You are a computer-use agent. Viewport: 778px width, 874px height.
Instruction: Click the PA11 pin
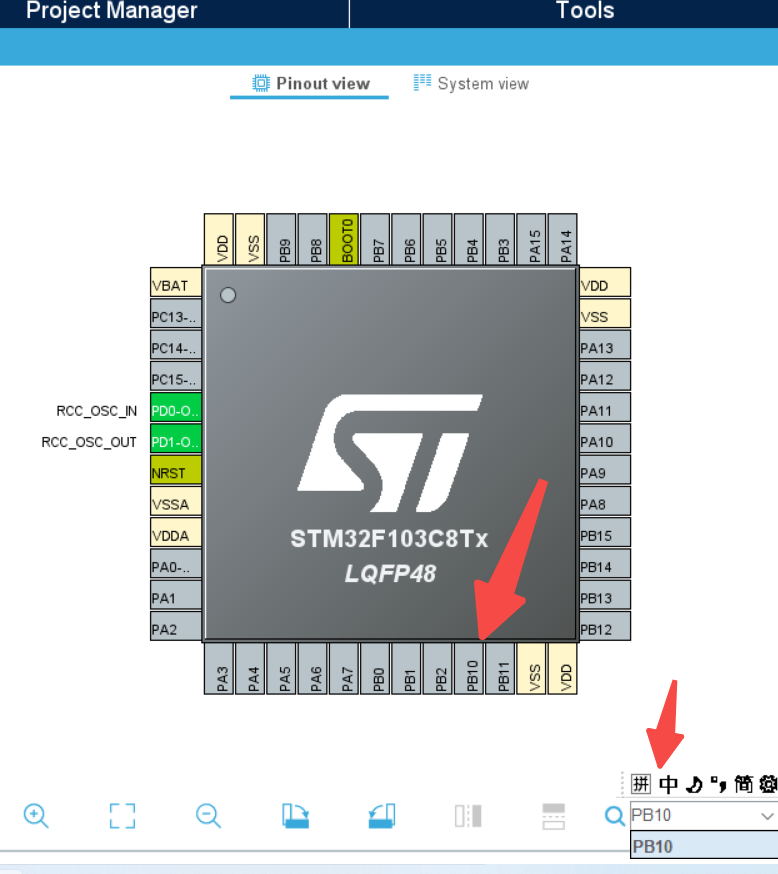(x=605, y=407)
